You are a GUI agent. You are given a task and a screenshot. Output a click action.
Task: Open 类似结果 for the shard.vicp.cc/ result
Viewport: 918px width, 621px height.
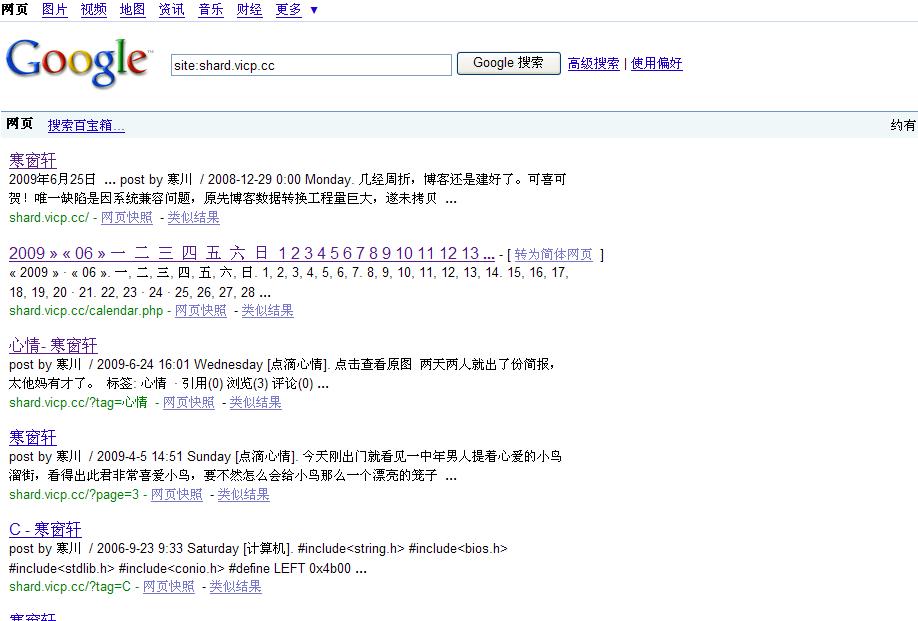pyautogui.click(x=193, y=218)
